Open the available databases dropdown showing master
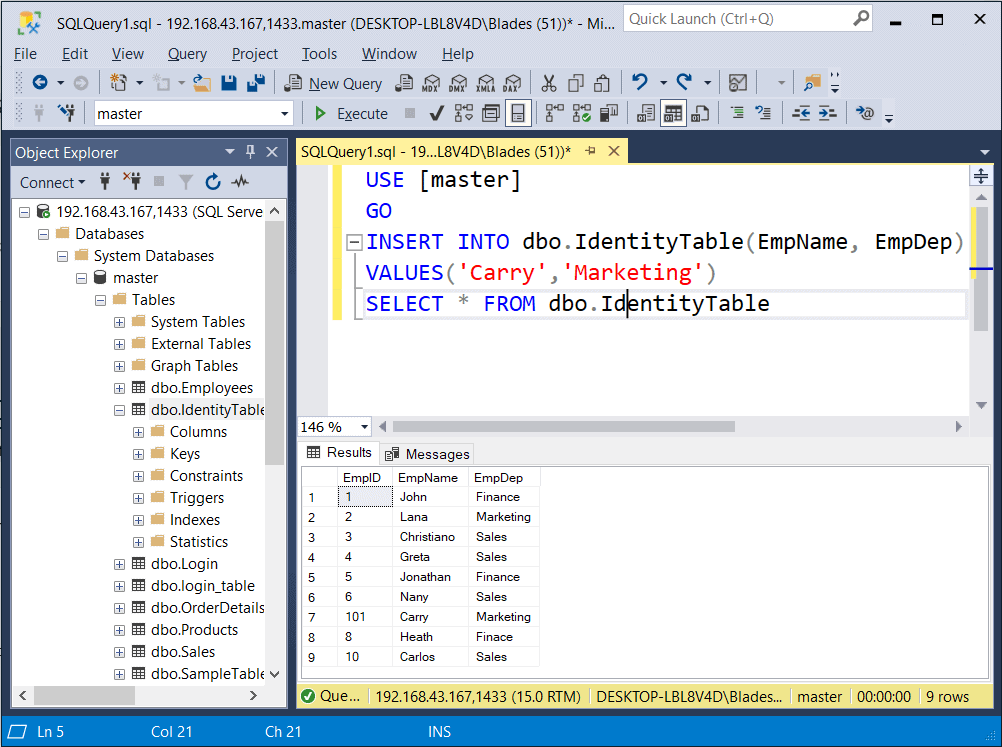This screenshot has width=1002, height=747. [x=287, y=113]
